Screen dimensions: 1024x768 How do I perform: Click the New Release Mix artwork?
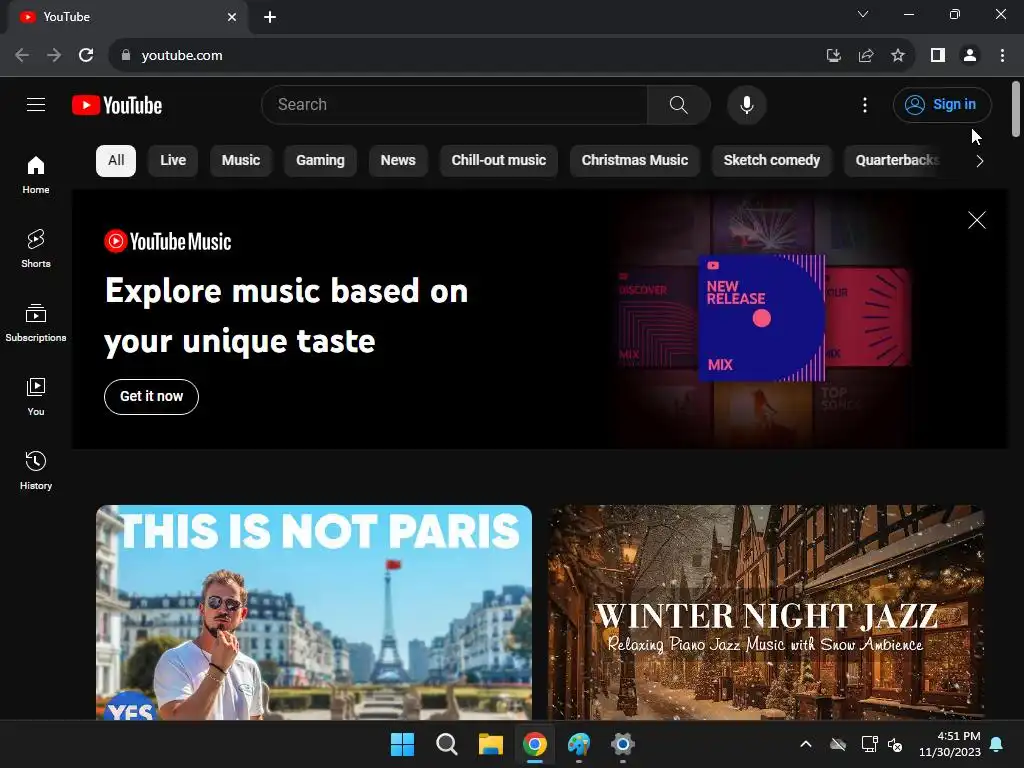click(x=761, y=318)
